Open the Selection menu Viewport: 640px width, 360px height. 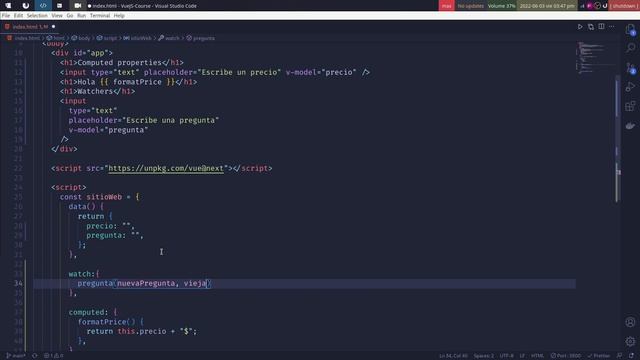click(37, 16)
